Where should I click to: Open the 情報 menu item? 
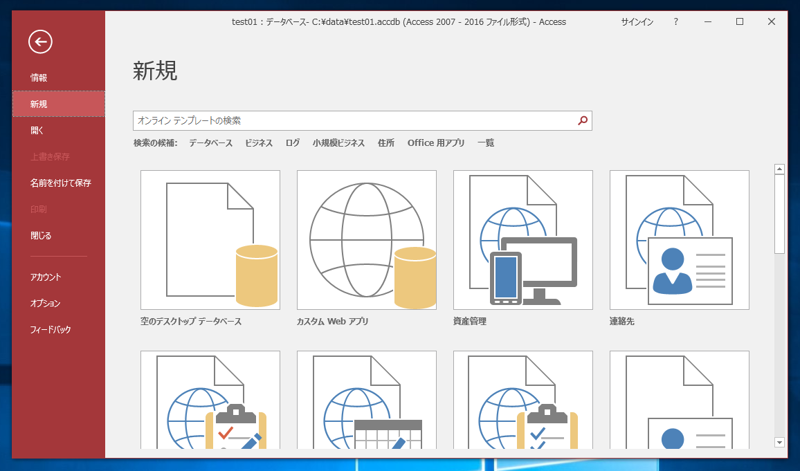click(59, 78)
